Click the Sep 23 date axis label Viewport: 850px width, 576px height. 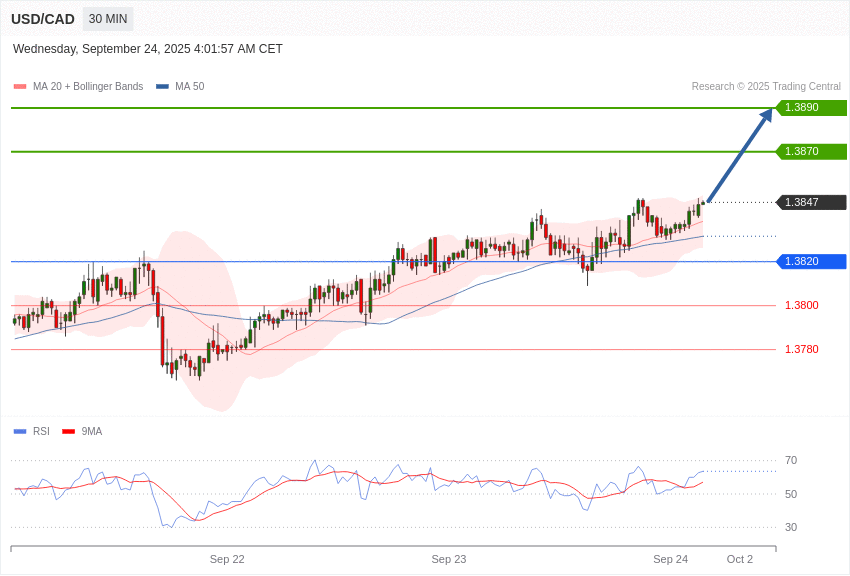point(449,559)
